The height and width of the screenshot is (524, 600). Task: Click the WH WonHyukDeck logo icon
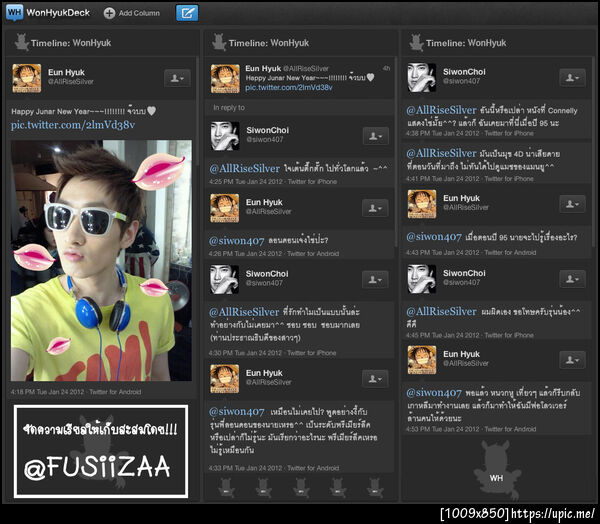tap(14, 13)
